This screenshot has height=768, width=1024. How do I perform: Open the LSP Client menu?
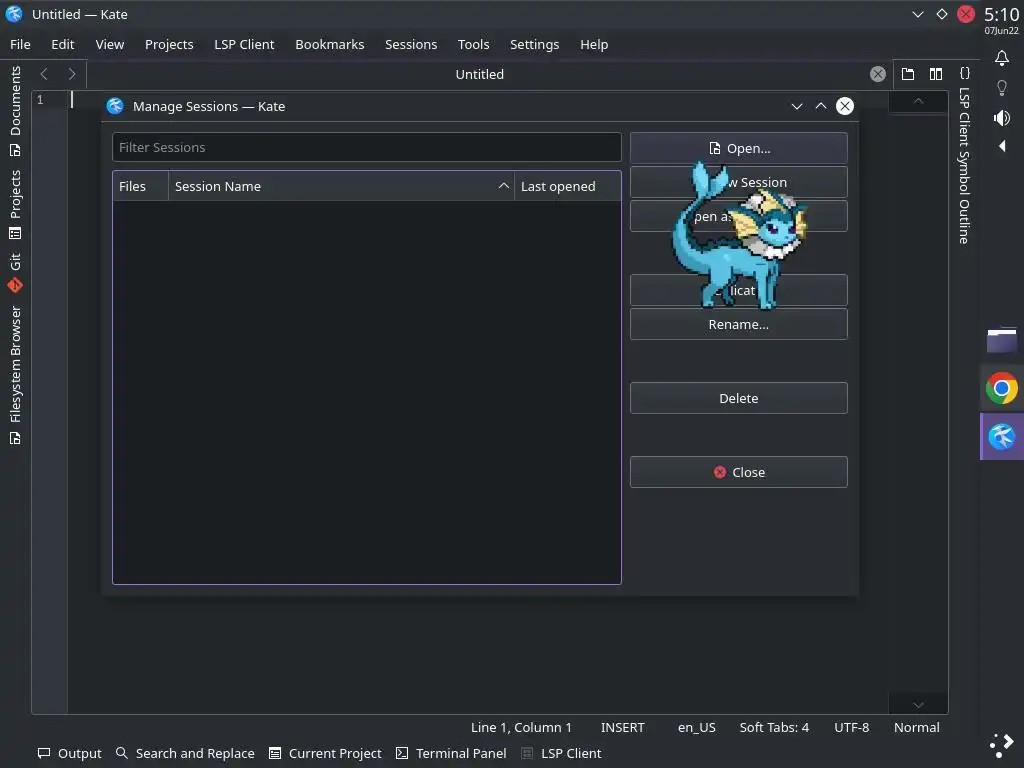tap(244, 44)
